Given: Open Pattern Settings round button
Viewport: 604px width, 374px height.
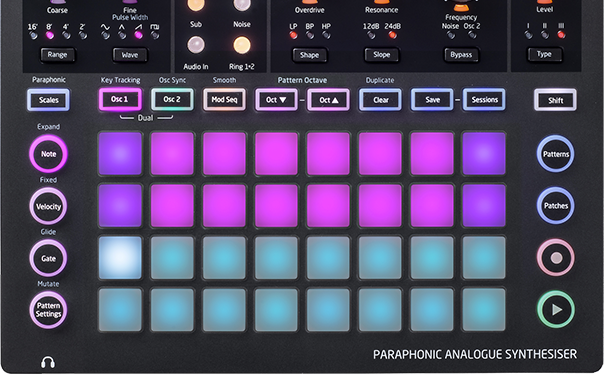Looking at the screenshot, I should 49,310.
